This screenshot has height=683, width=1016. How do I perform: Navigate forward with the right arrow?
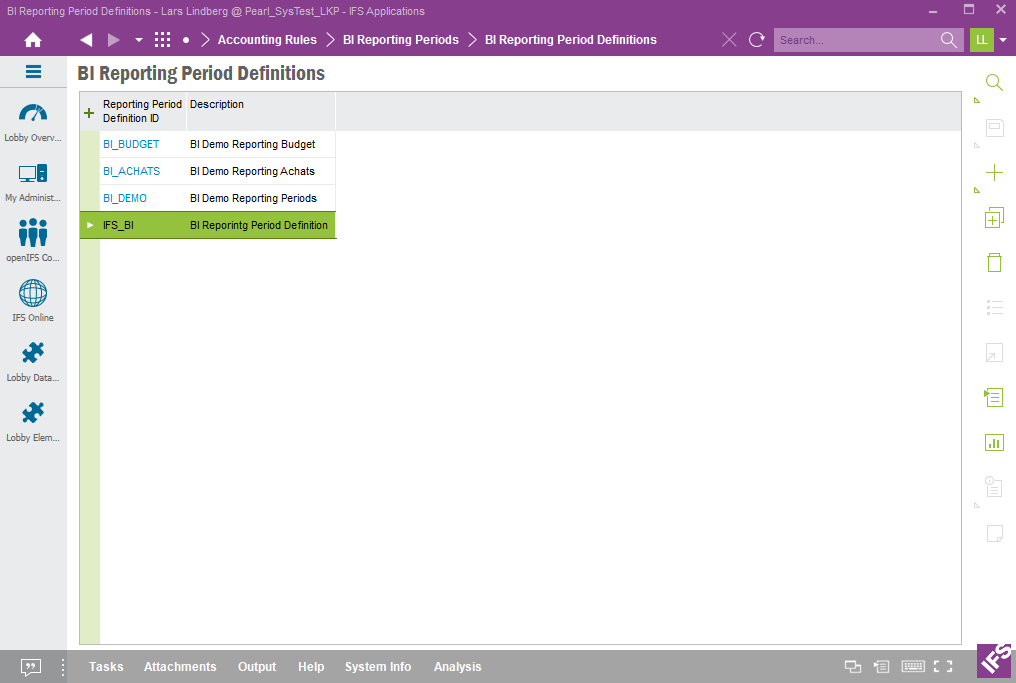(x=114, y=40)
